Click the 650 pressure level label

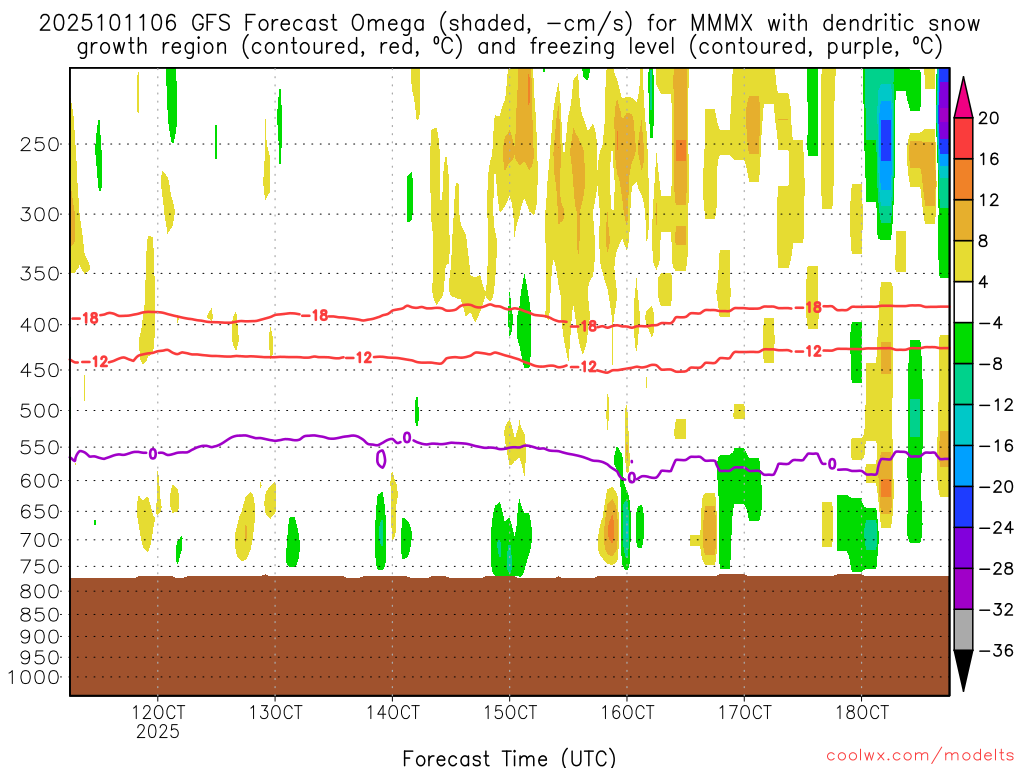[40, 511]
